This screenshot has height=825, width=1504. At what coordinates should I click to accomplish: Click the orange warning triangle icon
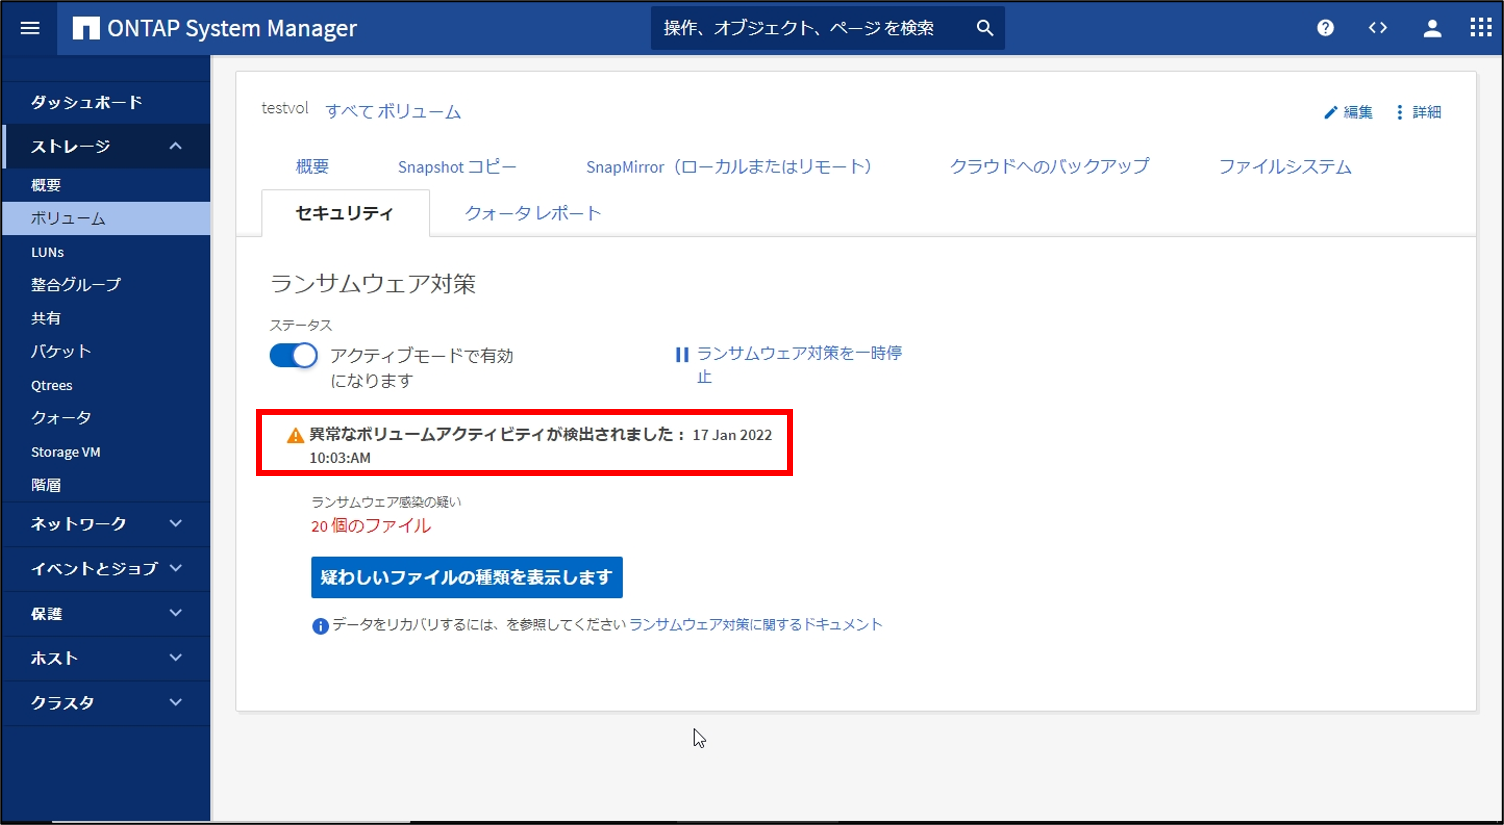tap(295, 435)
